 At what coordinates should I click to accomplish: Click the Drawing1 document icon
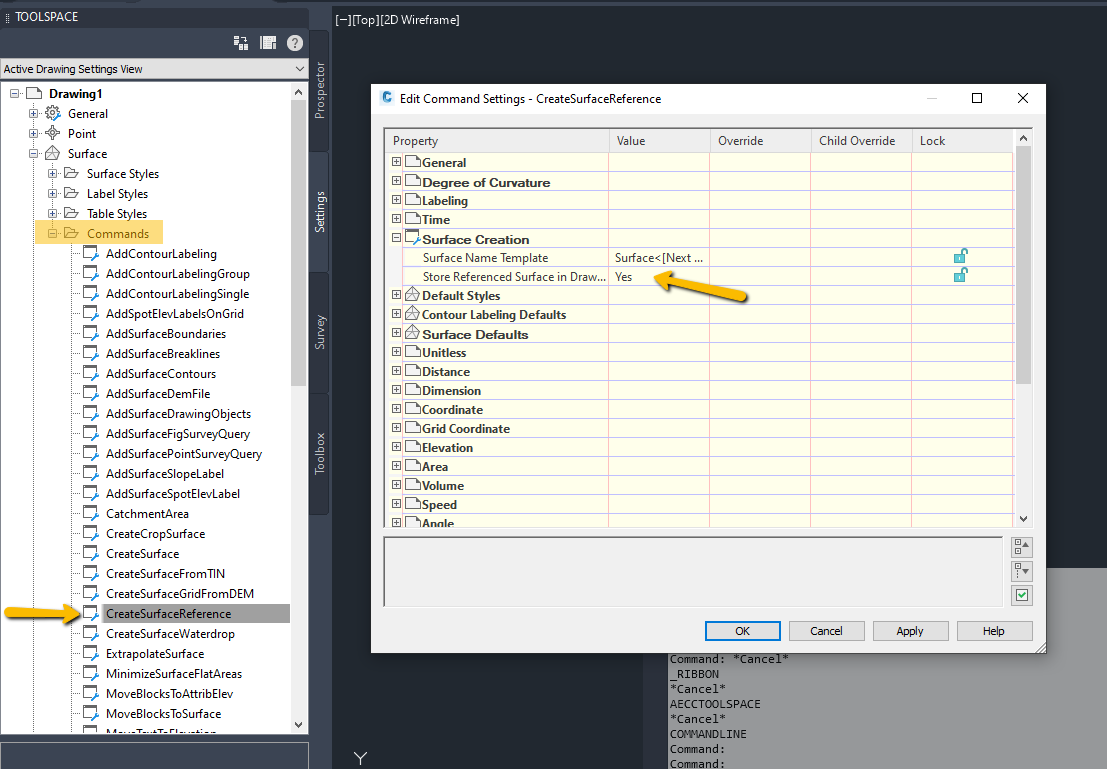pos(34,93)
